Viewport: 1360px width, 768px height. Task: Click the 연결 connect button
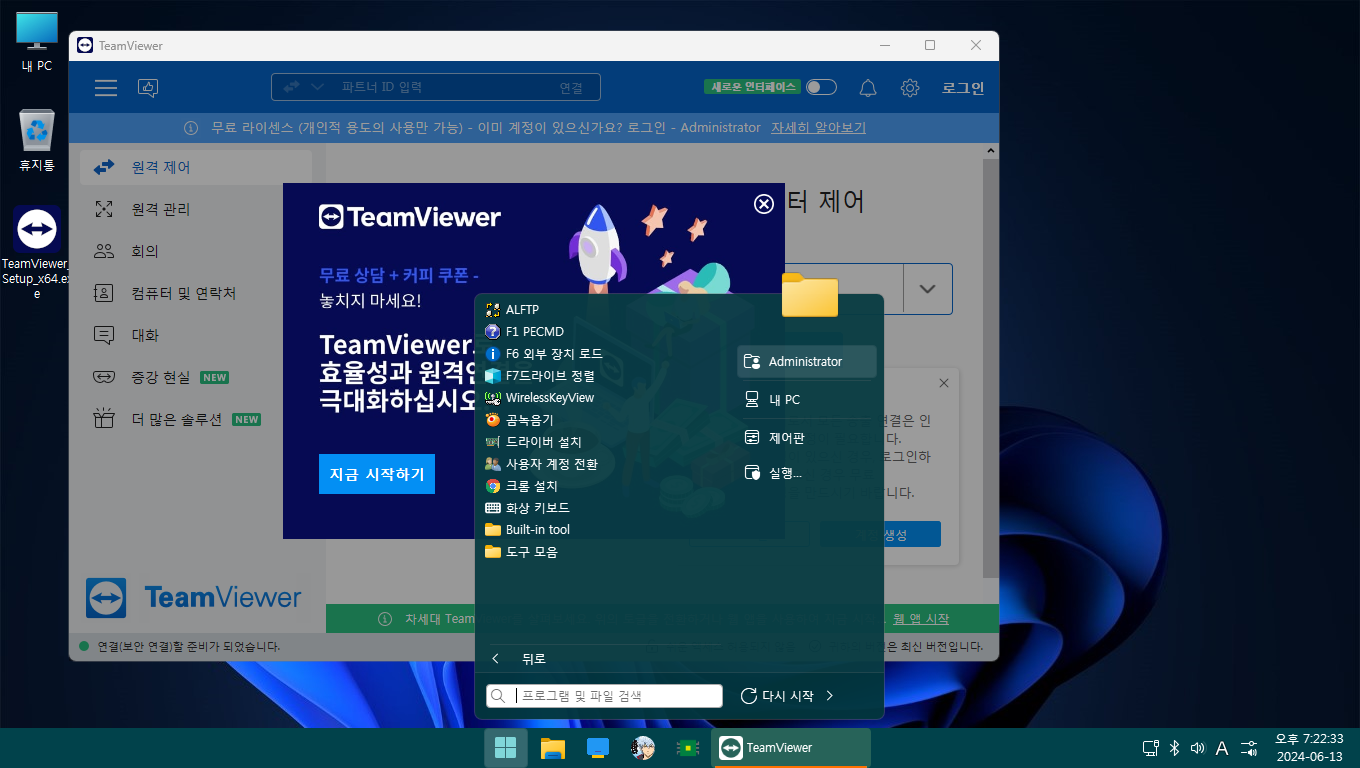pos(571,88)
